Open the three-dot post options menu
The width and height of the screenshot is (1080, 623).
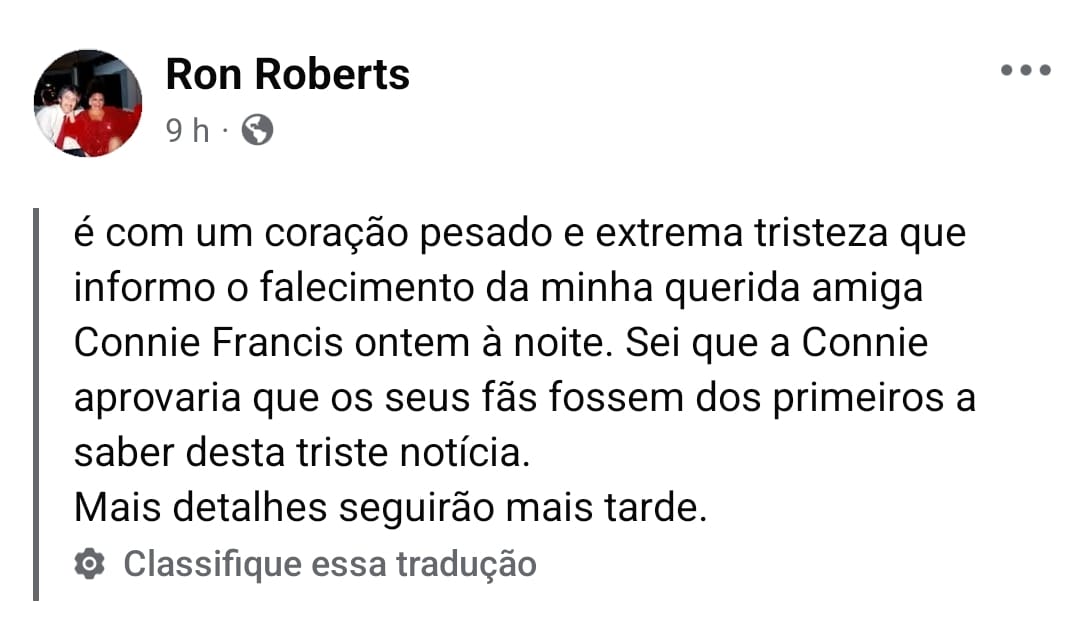click(x=1026, y=70)
